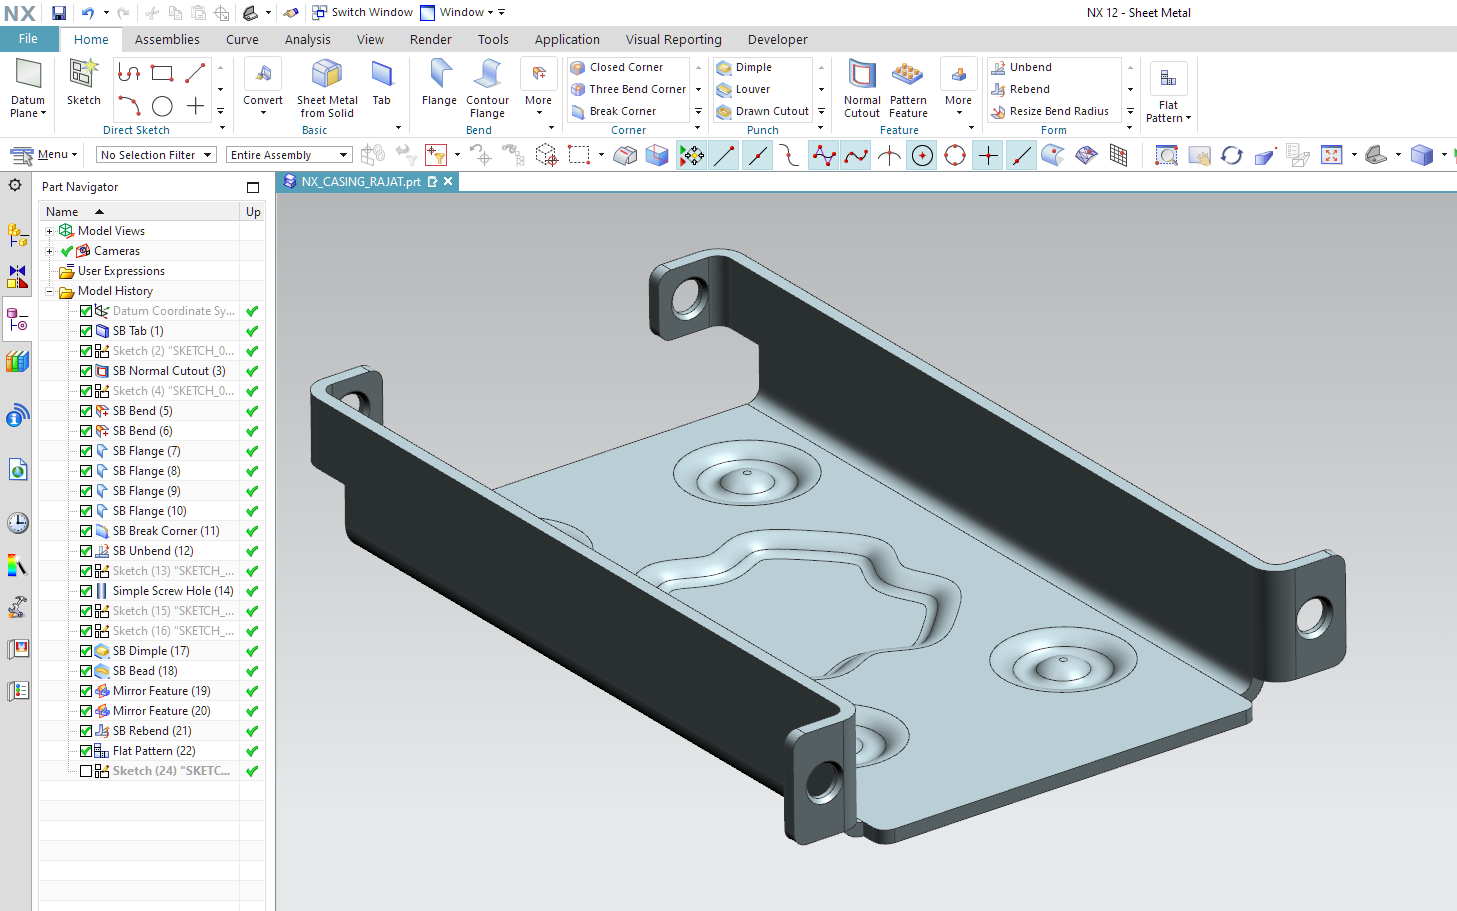Click the Normal Cutout icon
This screenshot has width=1457, height=911.
(861, 76)
